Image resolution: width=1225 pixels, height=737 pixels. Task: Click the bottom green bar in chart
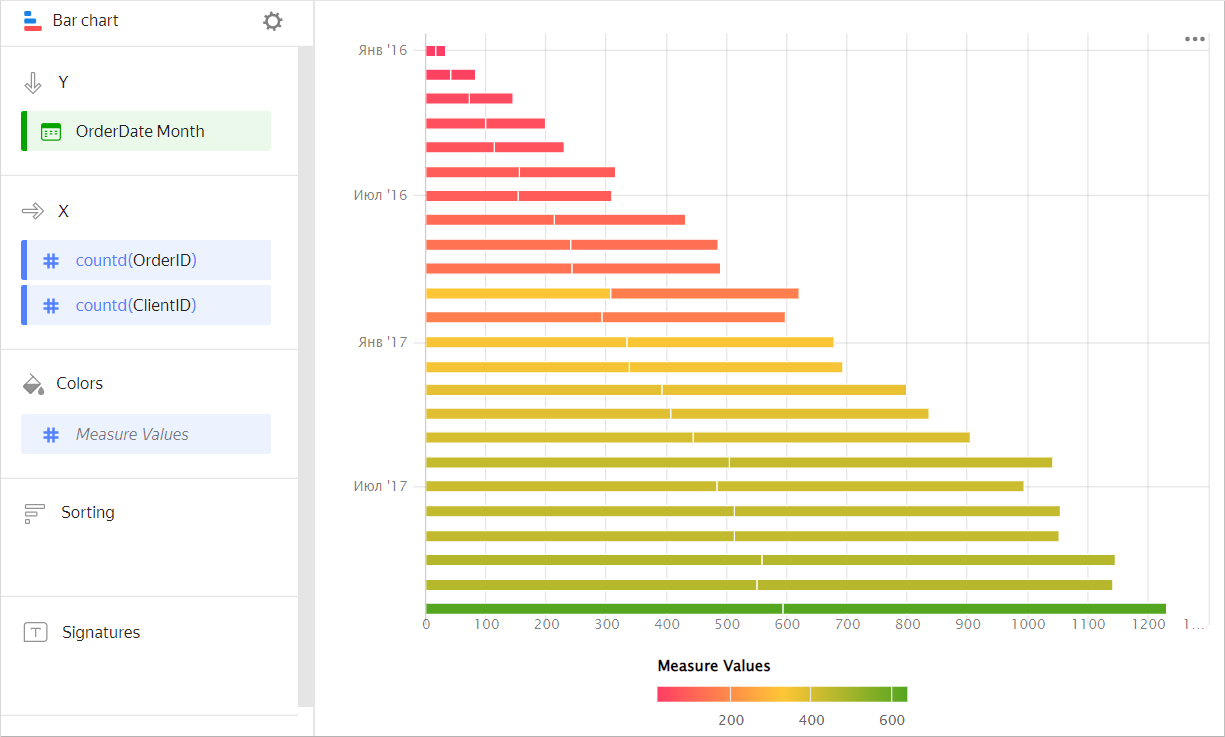pos(795,609)
